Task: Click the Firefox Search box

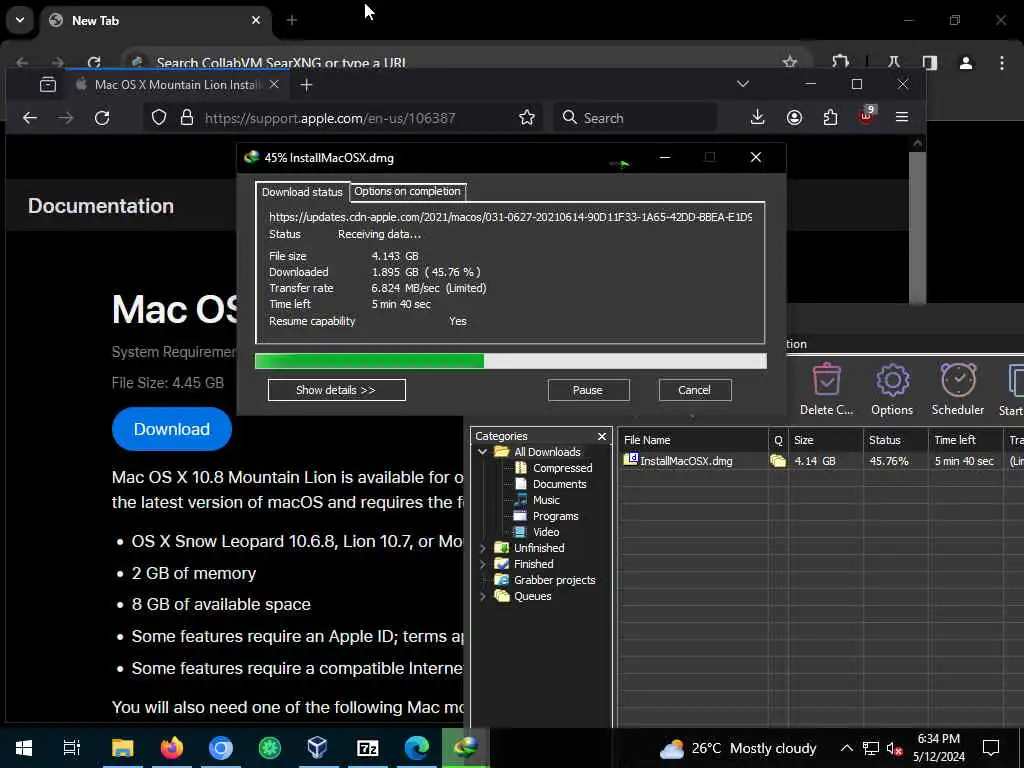Action: 635,118
